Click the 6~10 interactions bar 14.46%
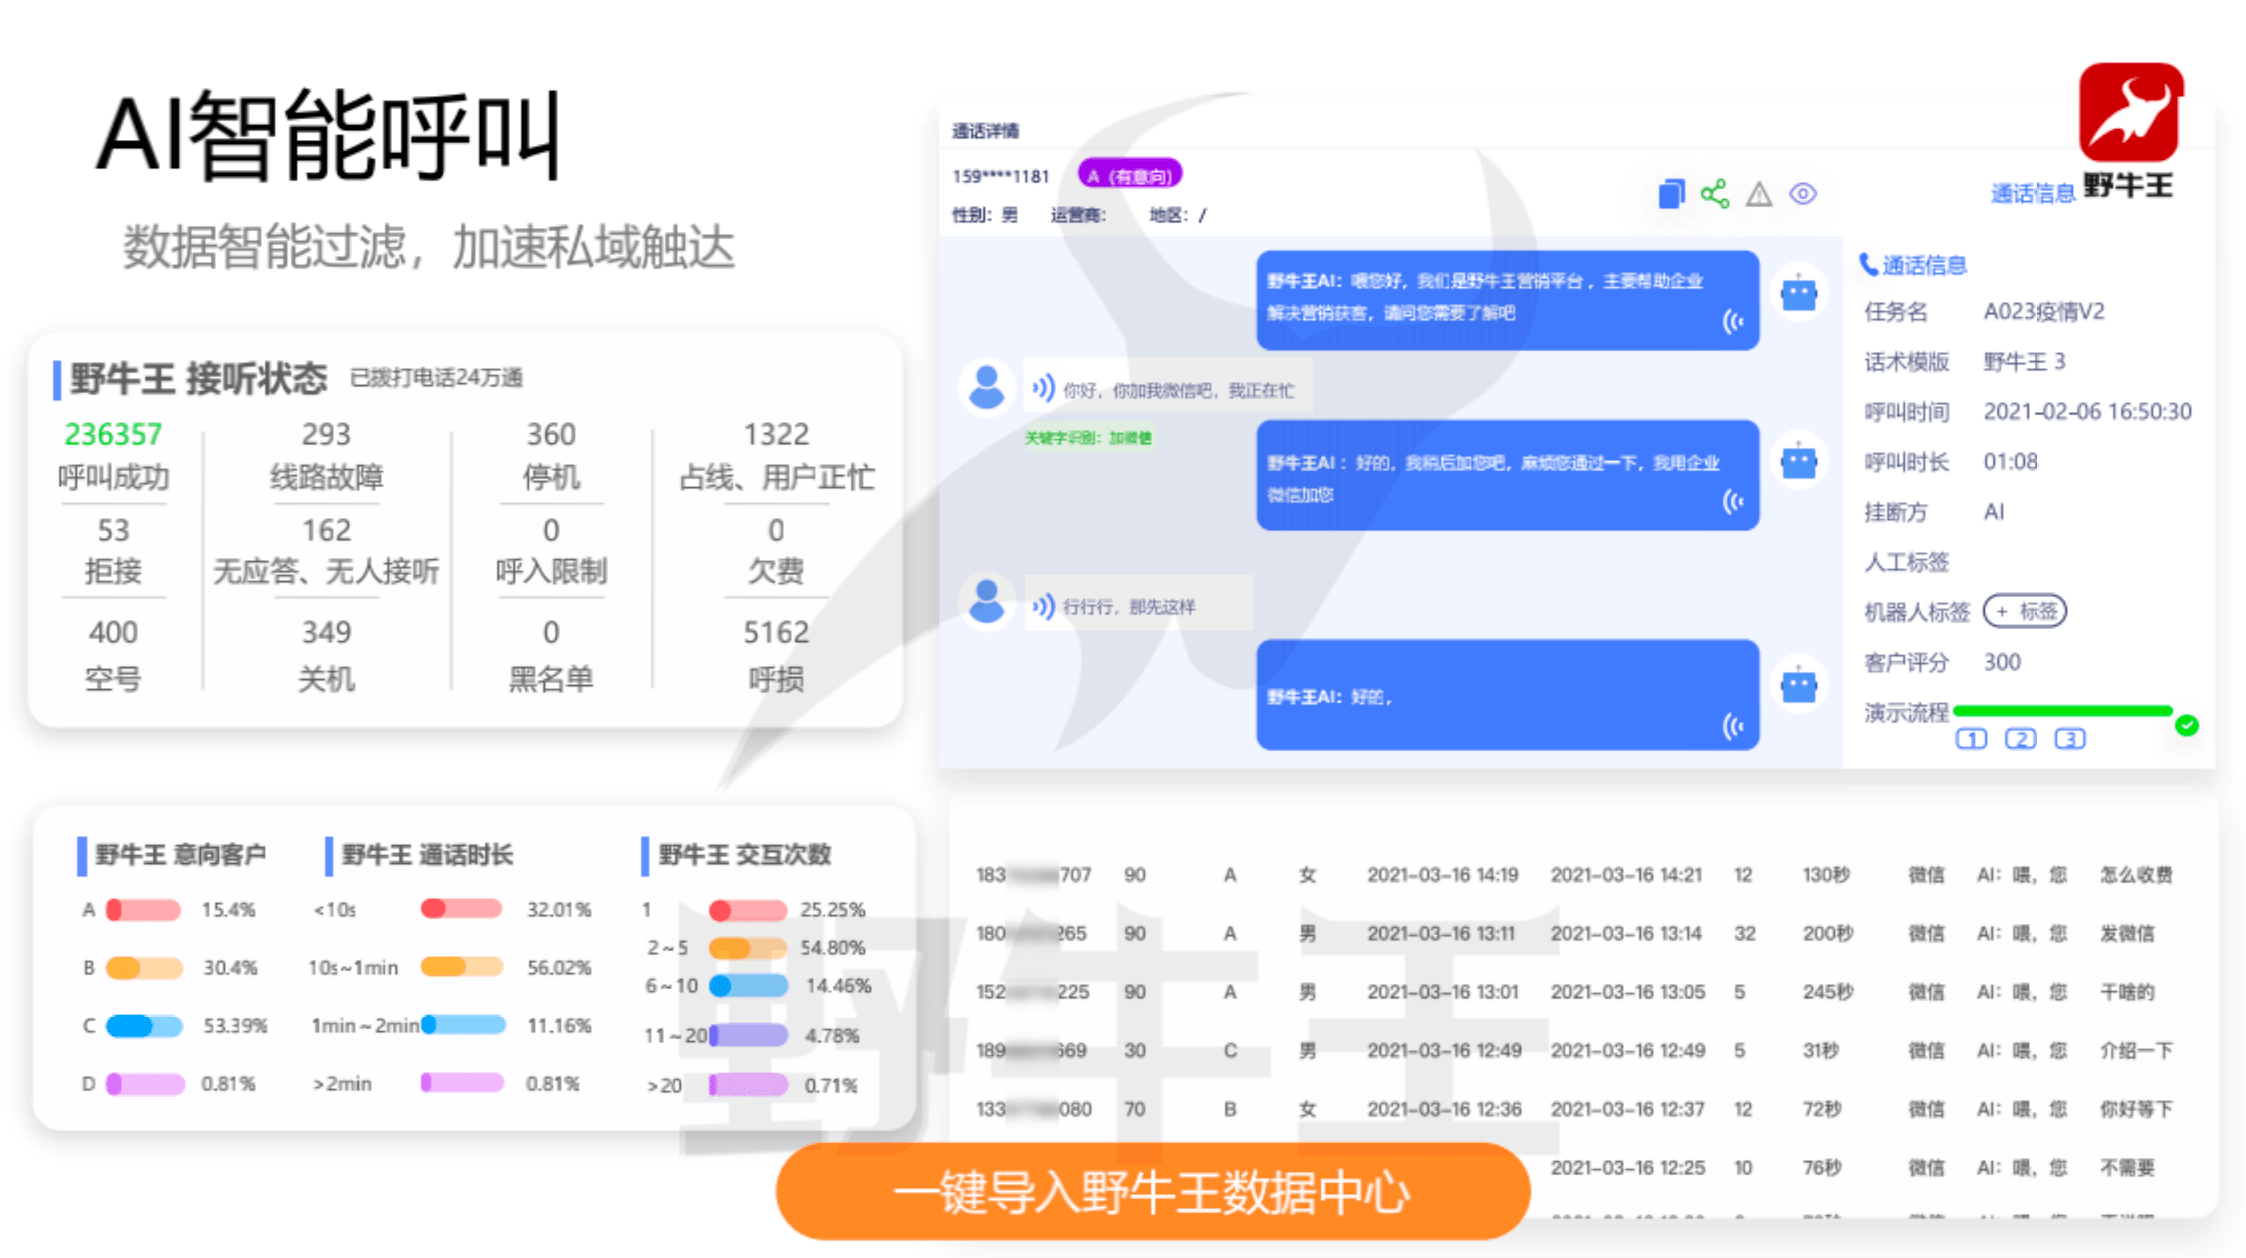Image resolution: width=2246 pixels, height=1258 pixels. coord(748,987)
